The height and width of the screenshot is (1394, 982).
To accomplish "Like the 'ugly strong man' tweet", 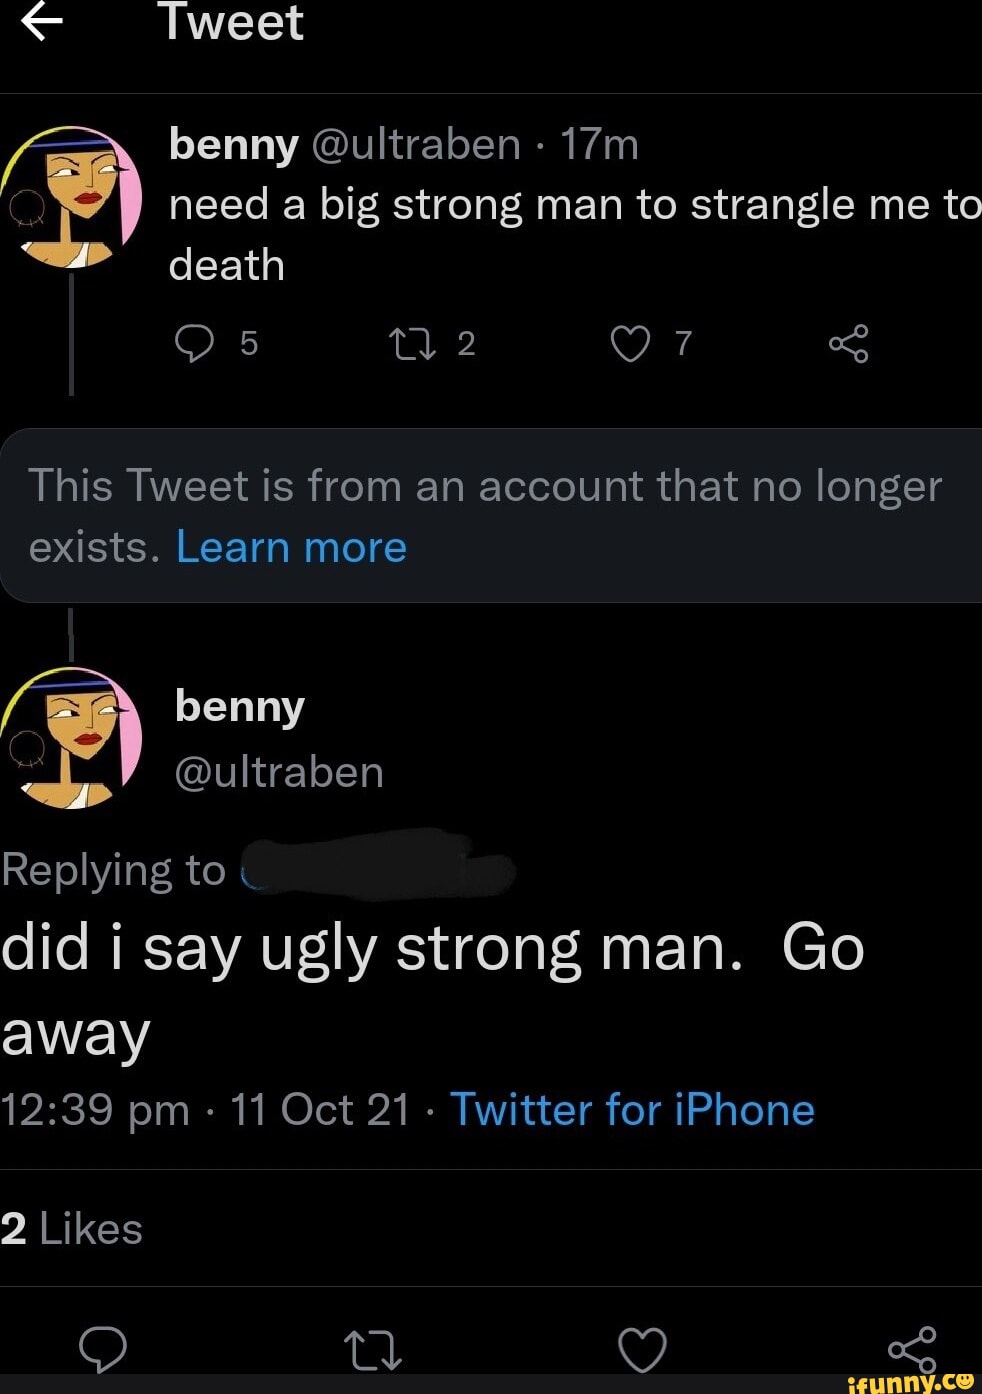I will [642, 1349].
